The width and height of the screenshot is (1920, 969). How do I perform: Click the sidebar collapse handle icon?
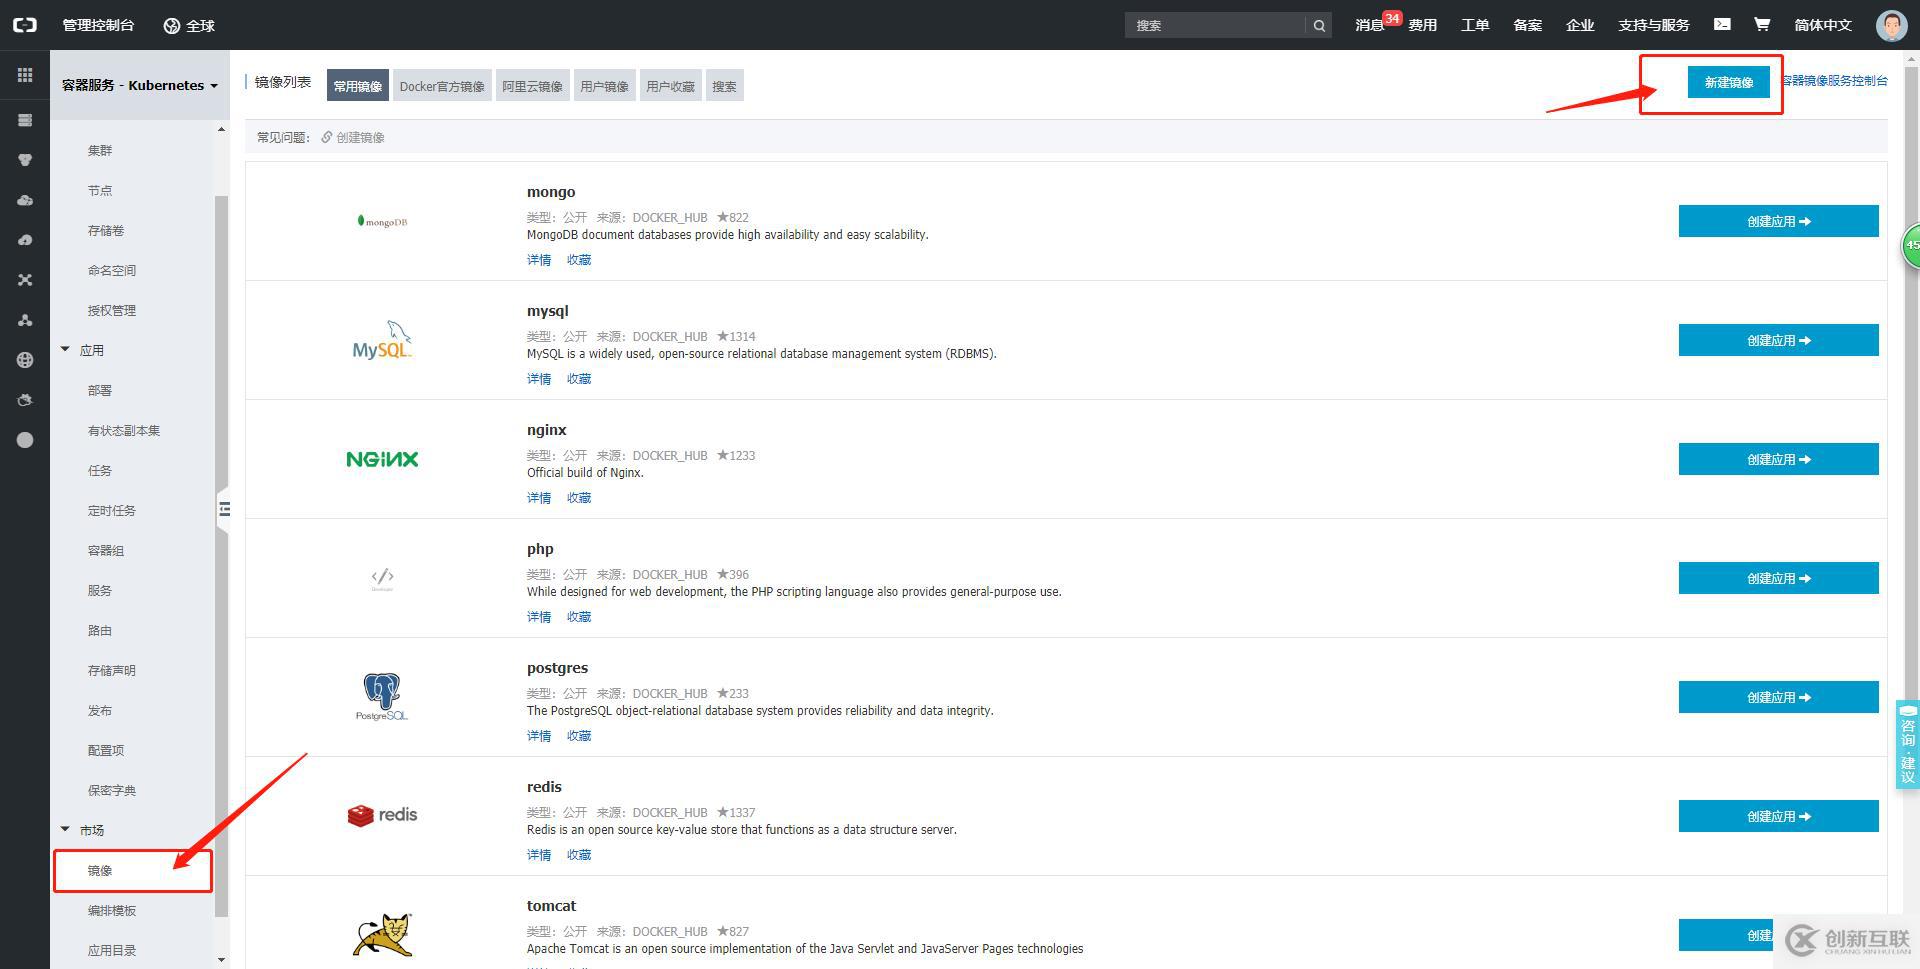click(224, 509)
